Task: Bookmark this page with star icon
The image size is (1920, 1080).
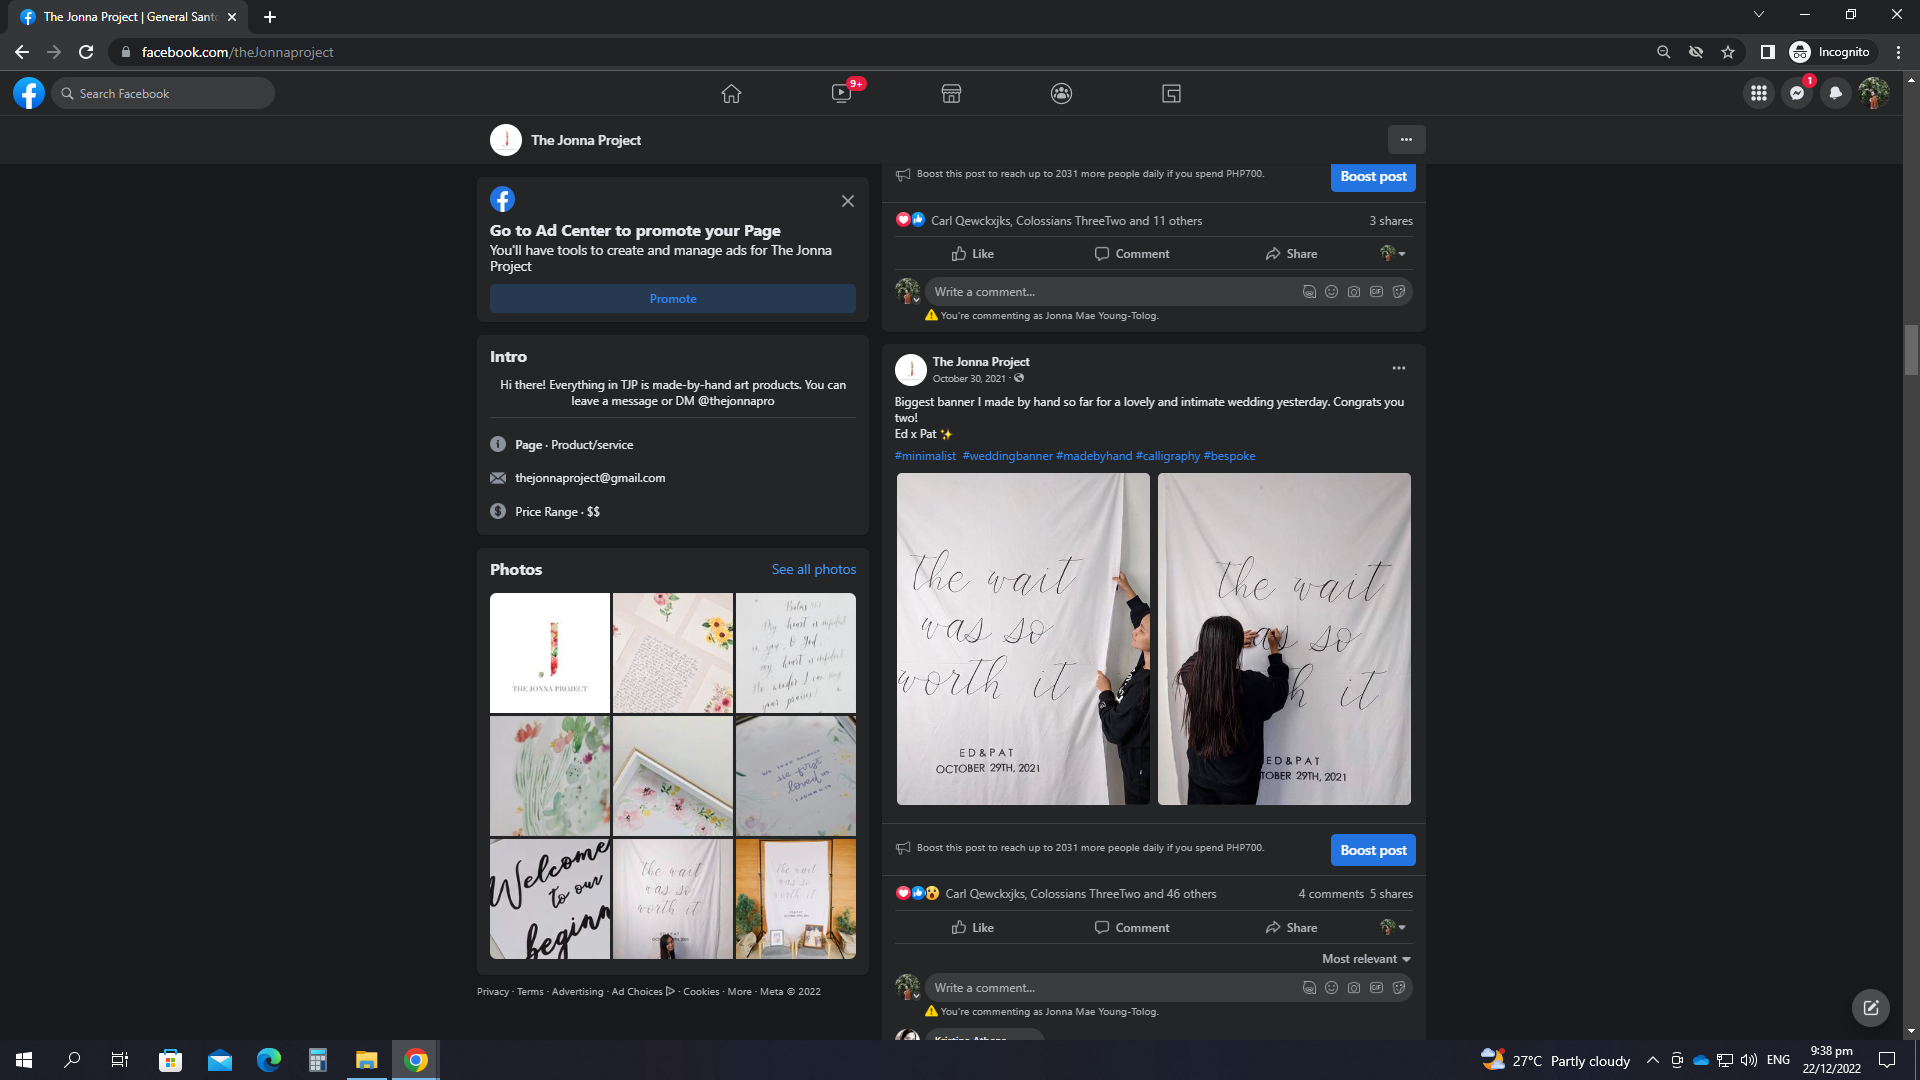Action: 1728,52
